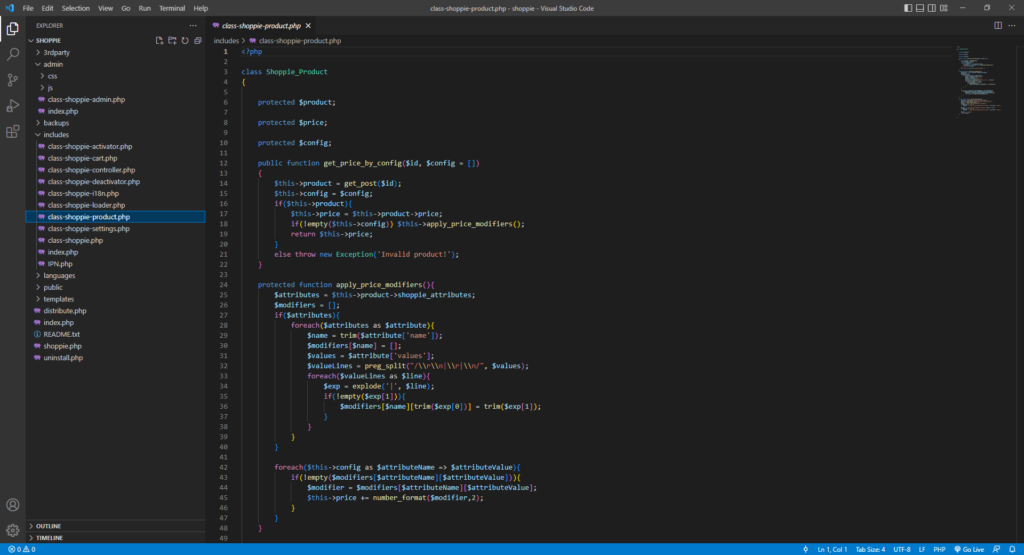Collapse the admin folder
The width and height of the screenshot is (1024, 555).
(x=53, y=64)
